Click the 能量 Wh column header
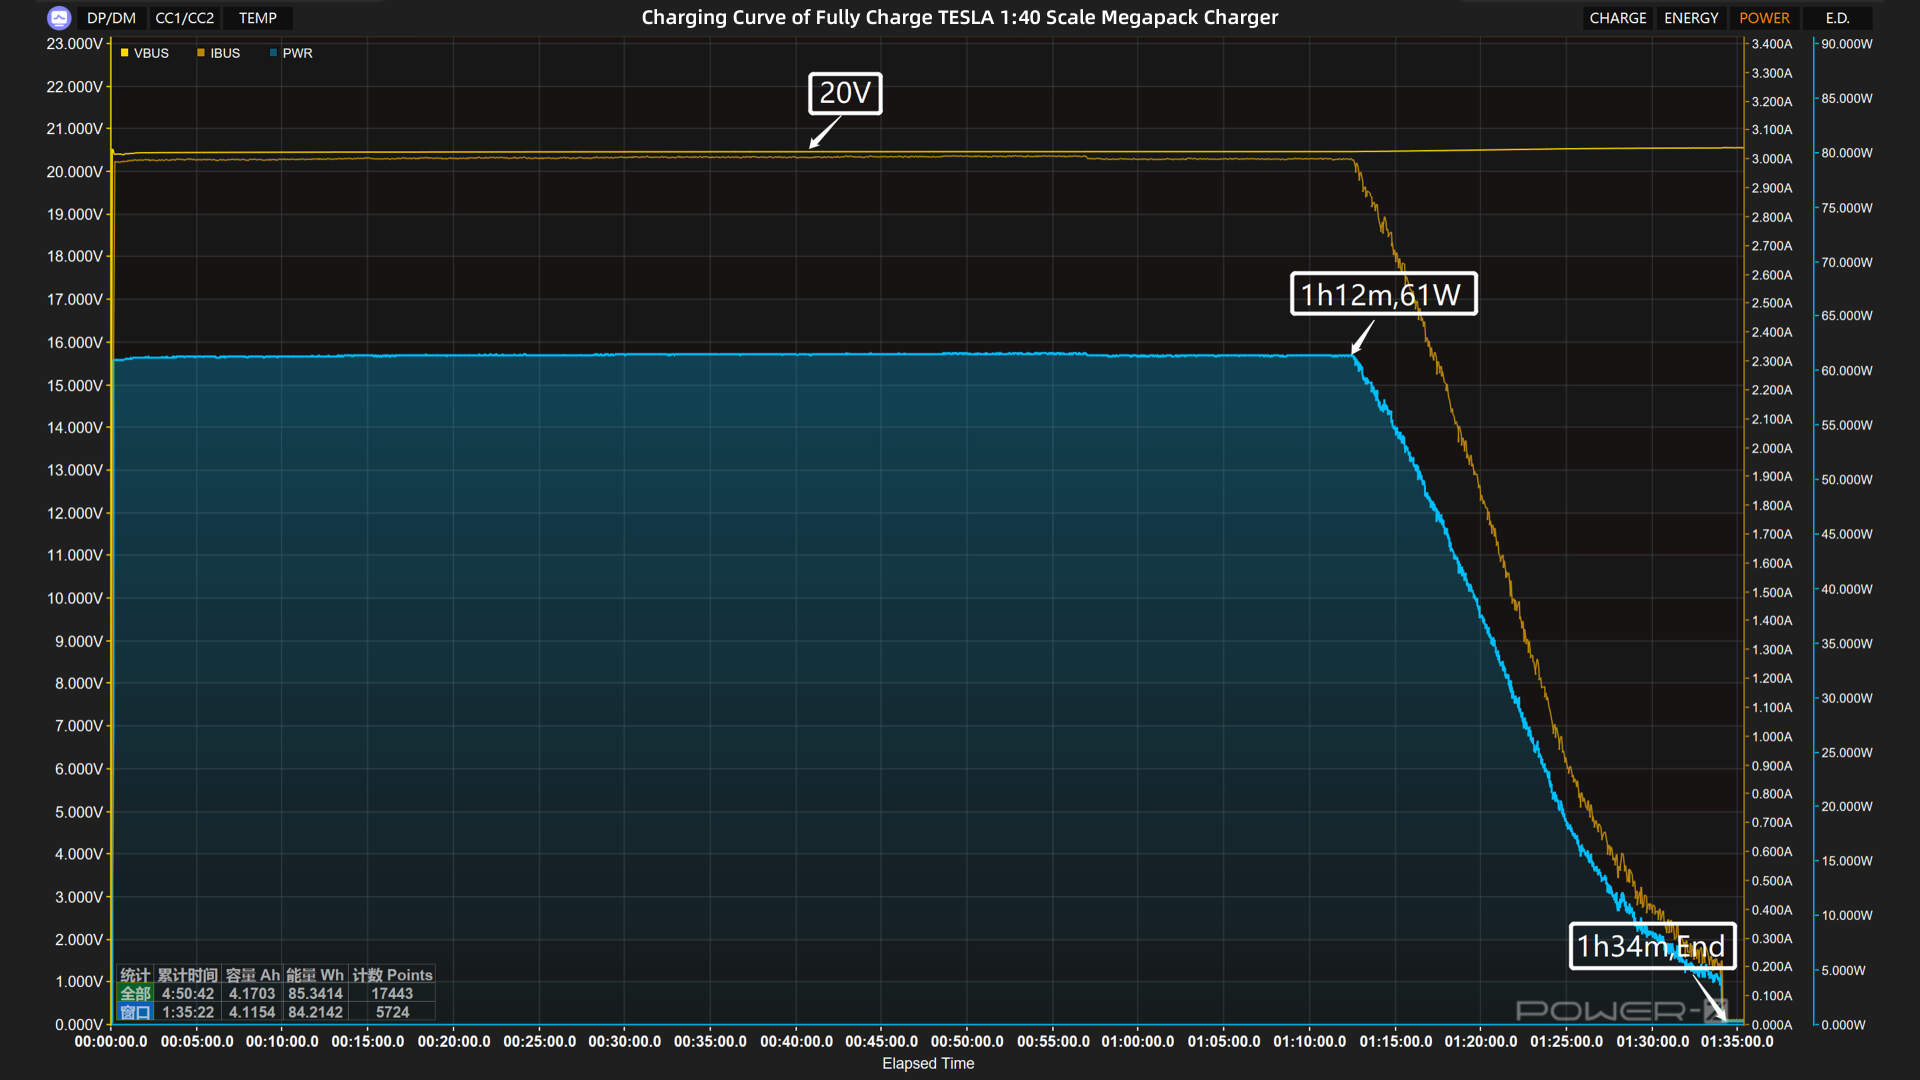The image size is (1920, 1080). coord(315,975)
